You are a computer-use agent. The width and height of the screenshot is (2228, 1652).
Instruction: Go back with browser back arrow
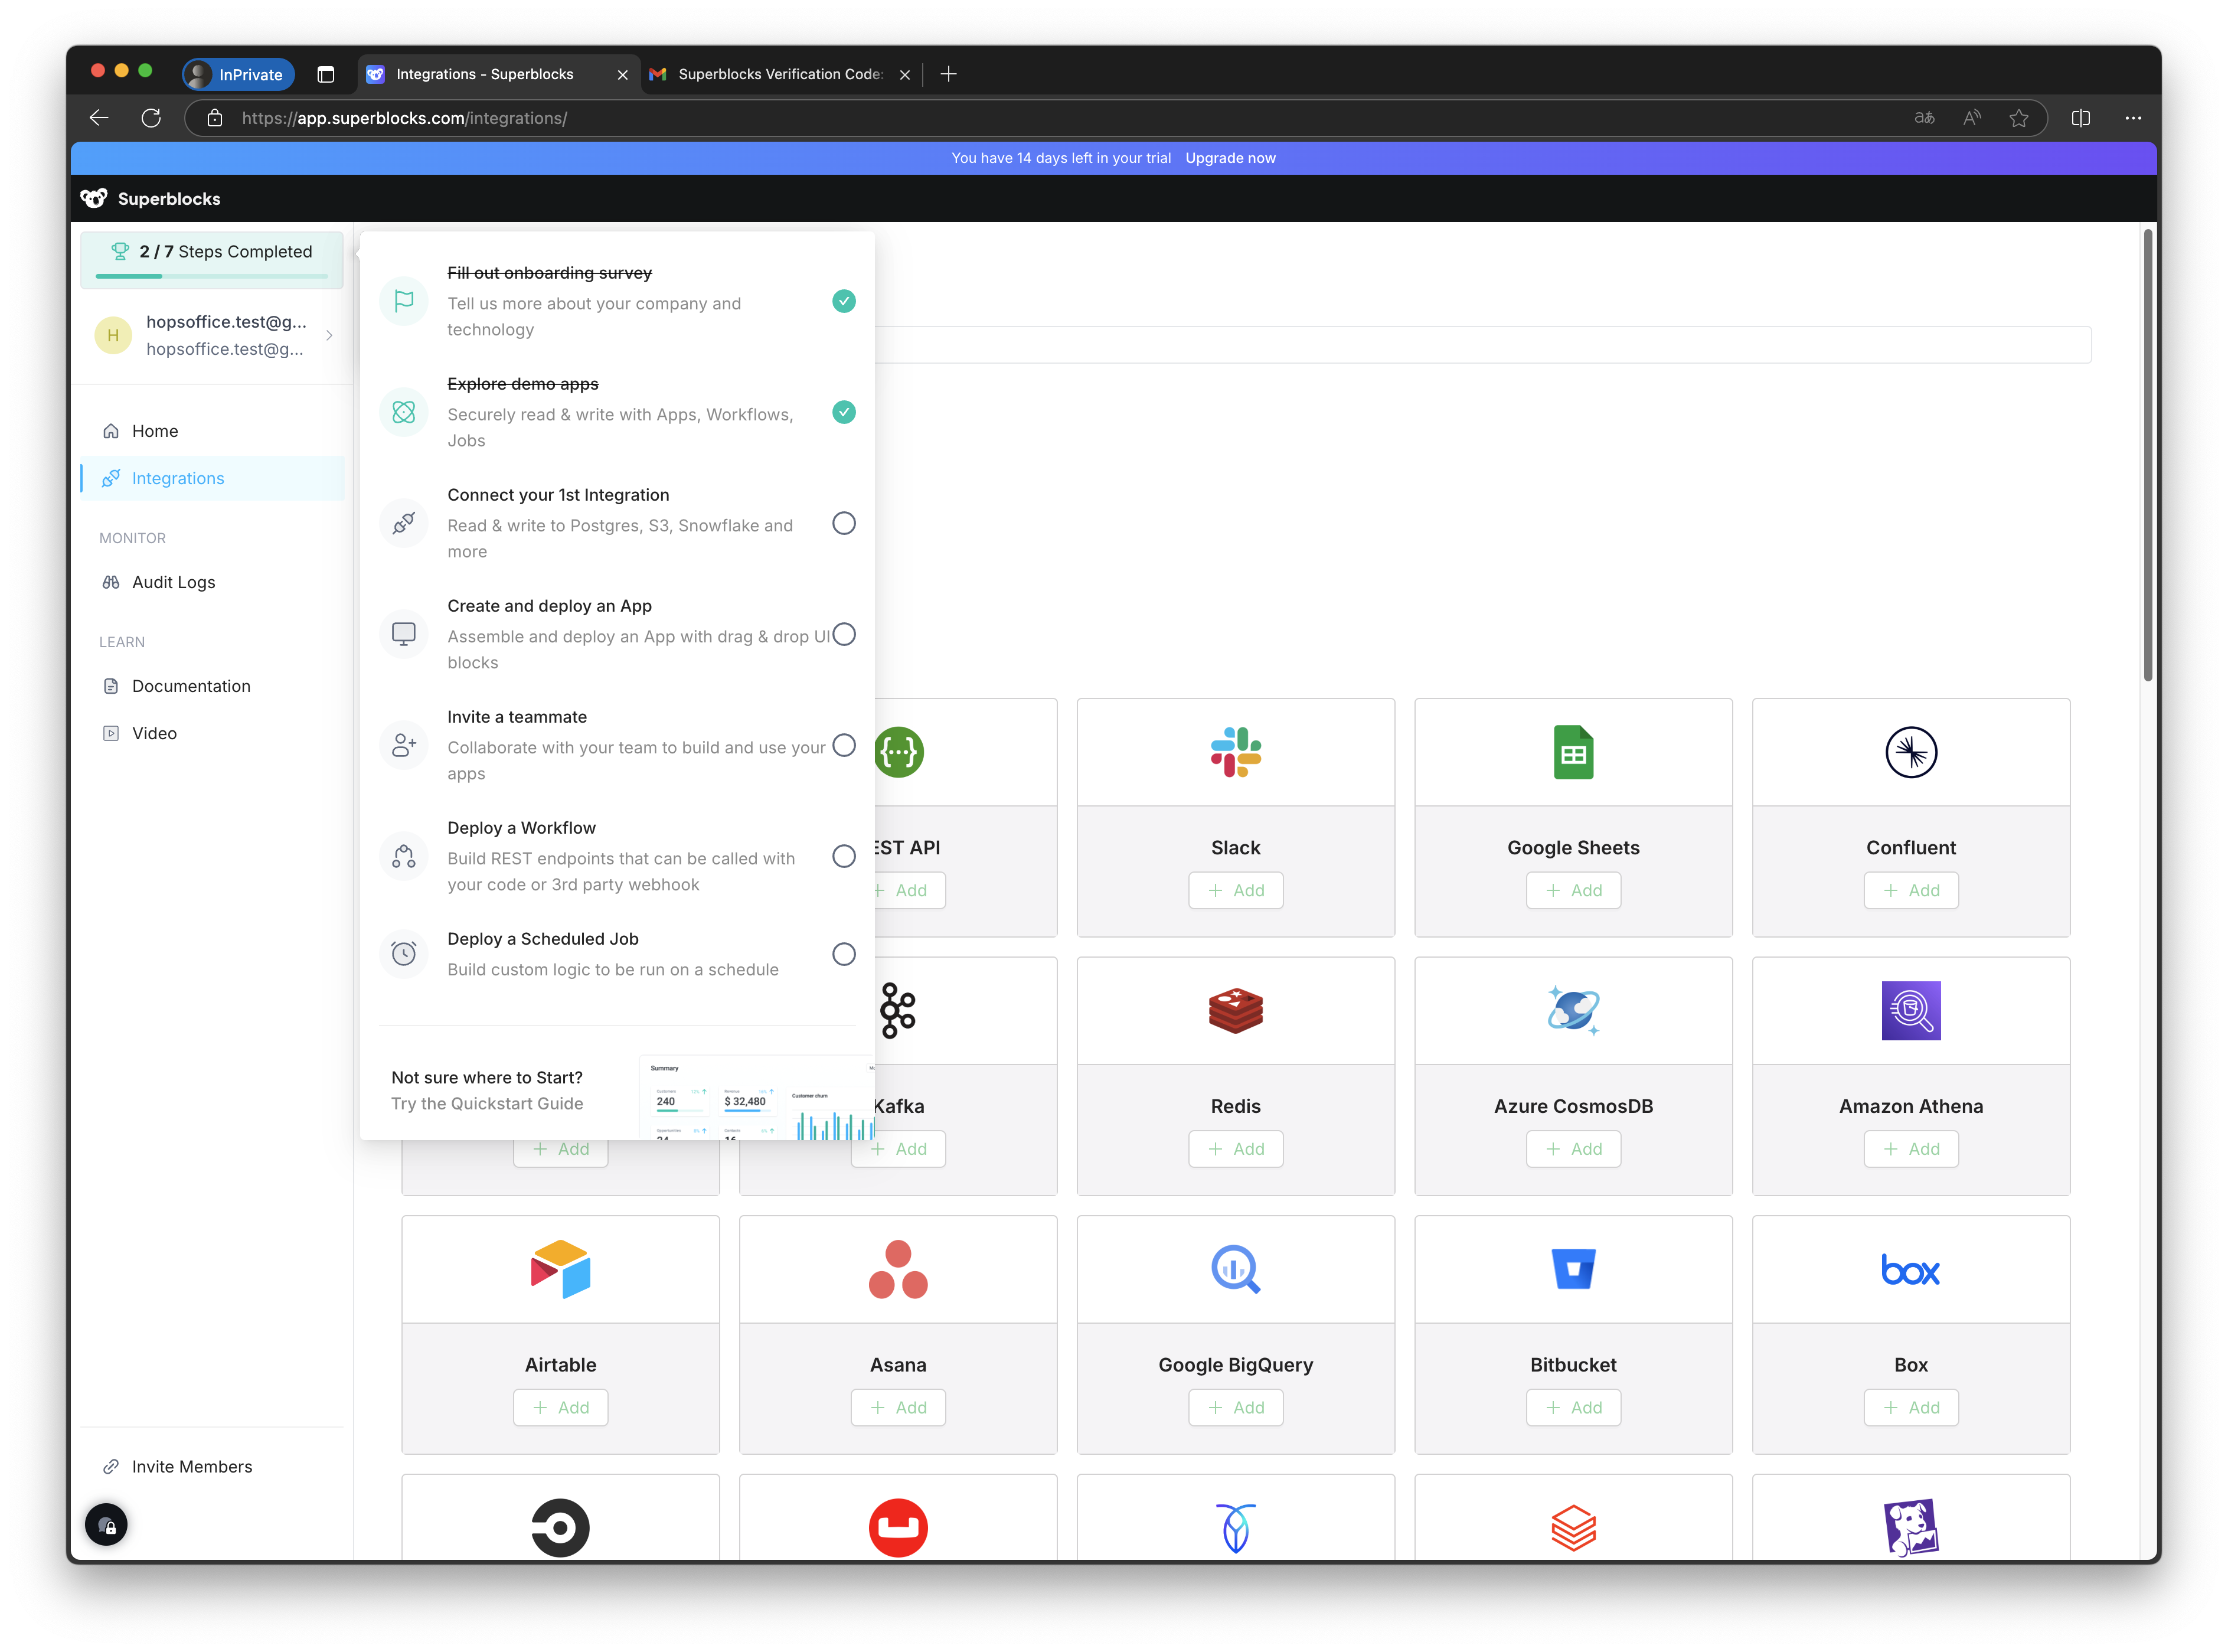(x=98, y=118)
